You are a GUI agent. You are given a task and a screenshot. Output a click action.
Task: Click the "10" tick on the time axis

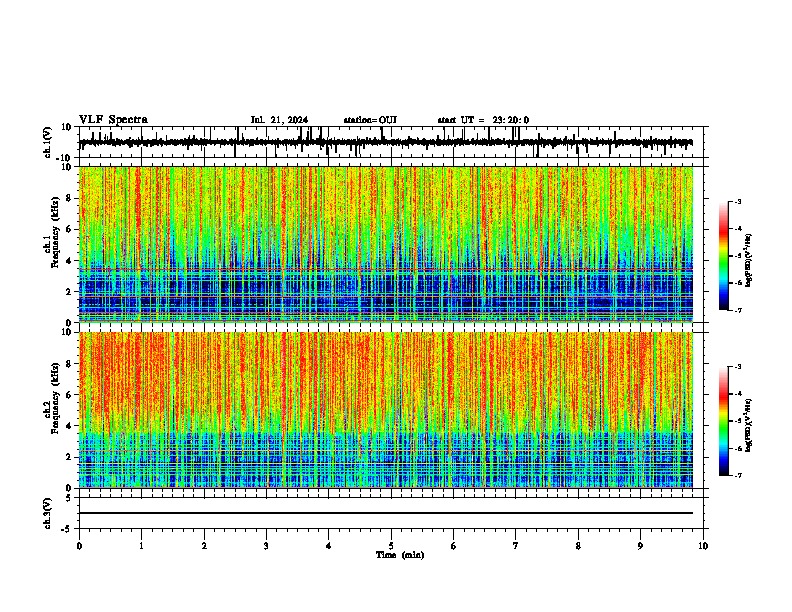point(703,546)
